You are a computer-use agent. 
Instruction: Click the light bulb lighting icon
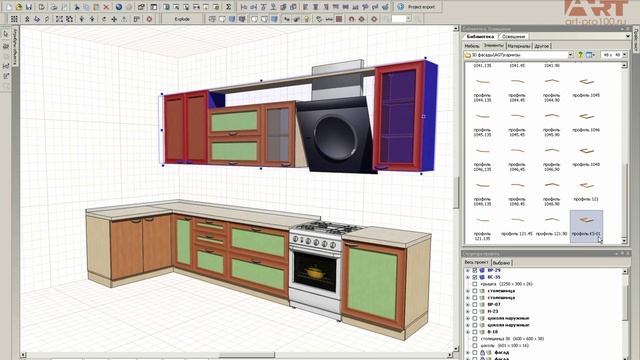click(x=307, y=19)
